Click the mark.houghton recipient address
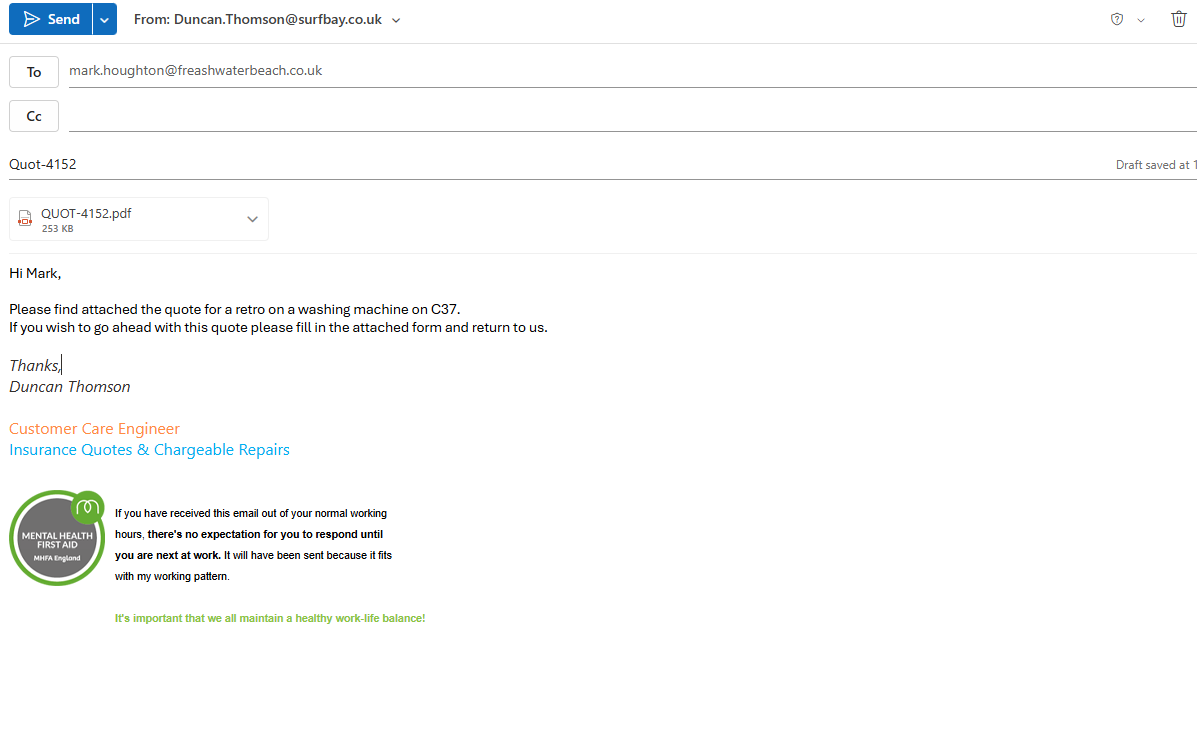Viewport: 1197px width, 737px height. [x=195, y=70]
